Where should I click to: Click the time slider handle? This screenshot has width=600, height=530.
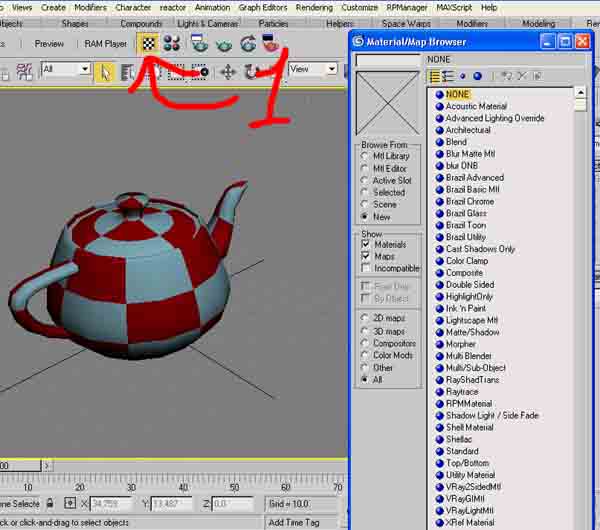19,466
